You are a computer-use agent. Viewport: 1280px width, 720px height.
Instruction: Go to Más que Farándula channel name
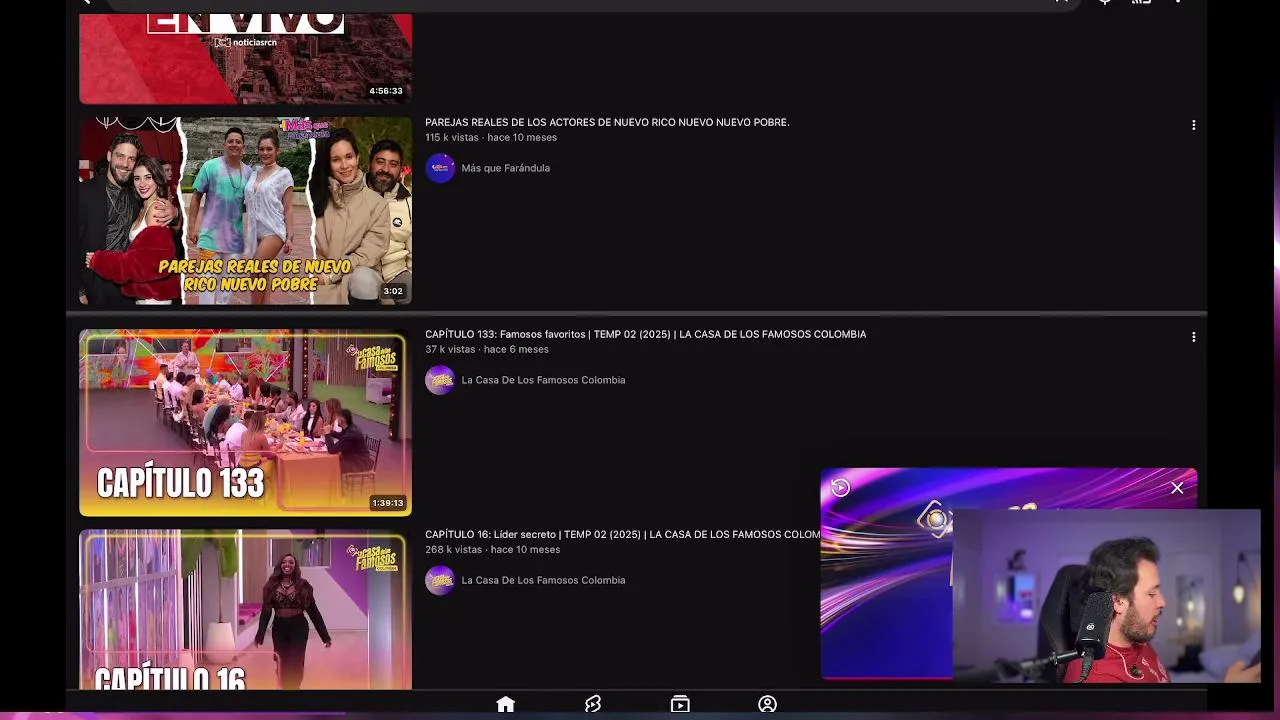tap(505, 168)
